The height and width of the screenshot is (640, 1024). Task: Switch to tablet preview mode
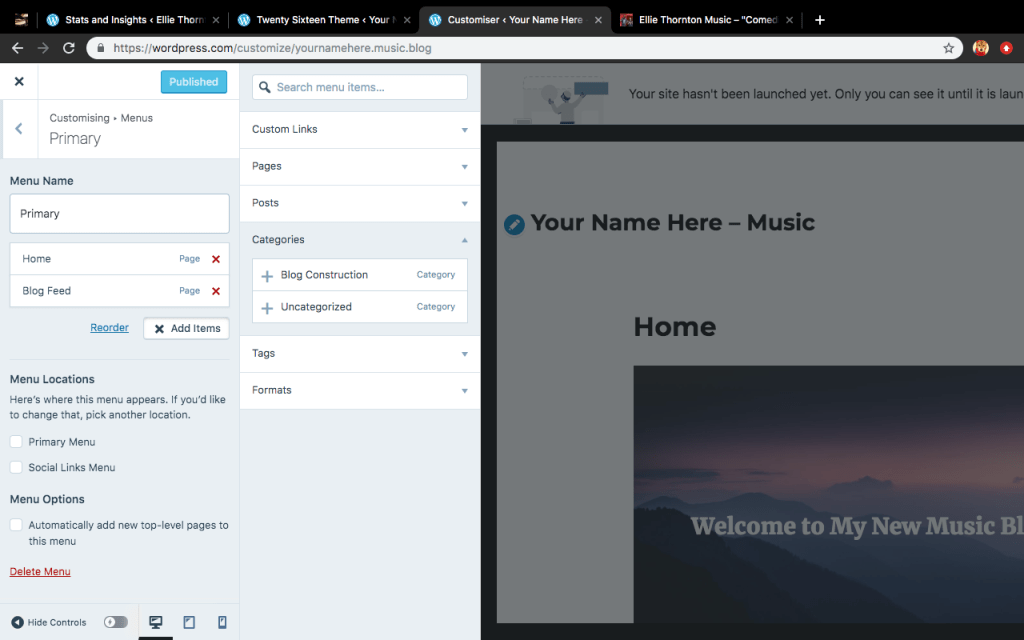pos(189,622)
